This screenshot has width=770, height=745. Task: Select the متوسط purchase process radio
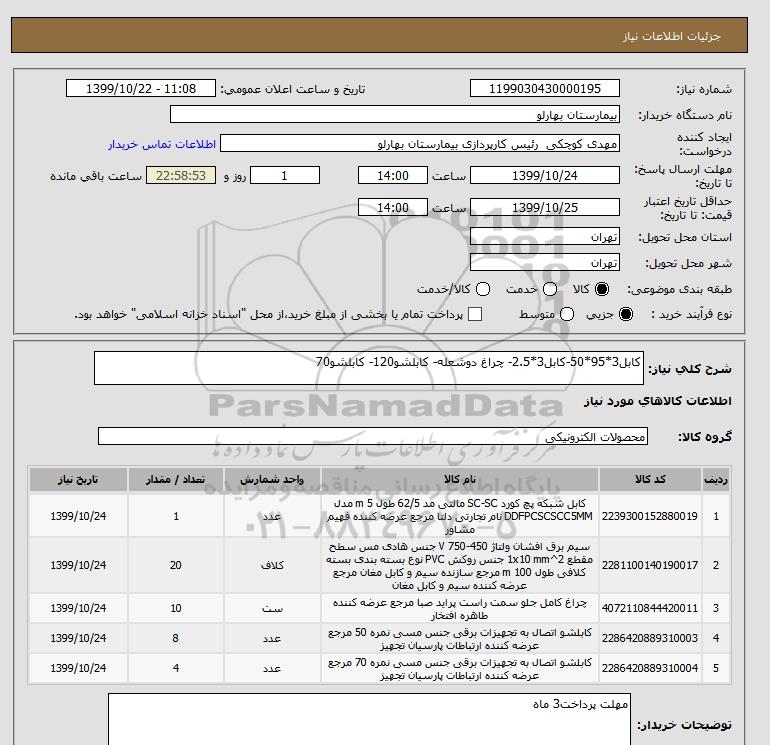[x=567, y=314]
